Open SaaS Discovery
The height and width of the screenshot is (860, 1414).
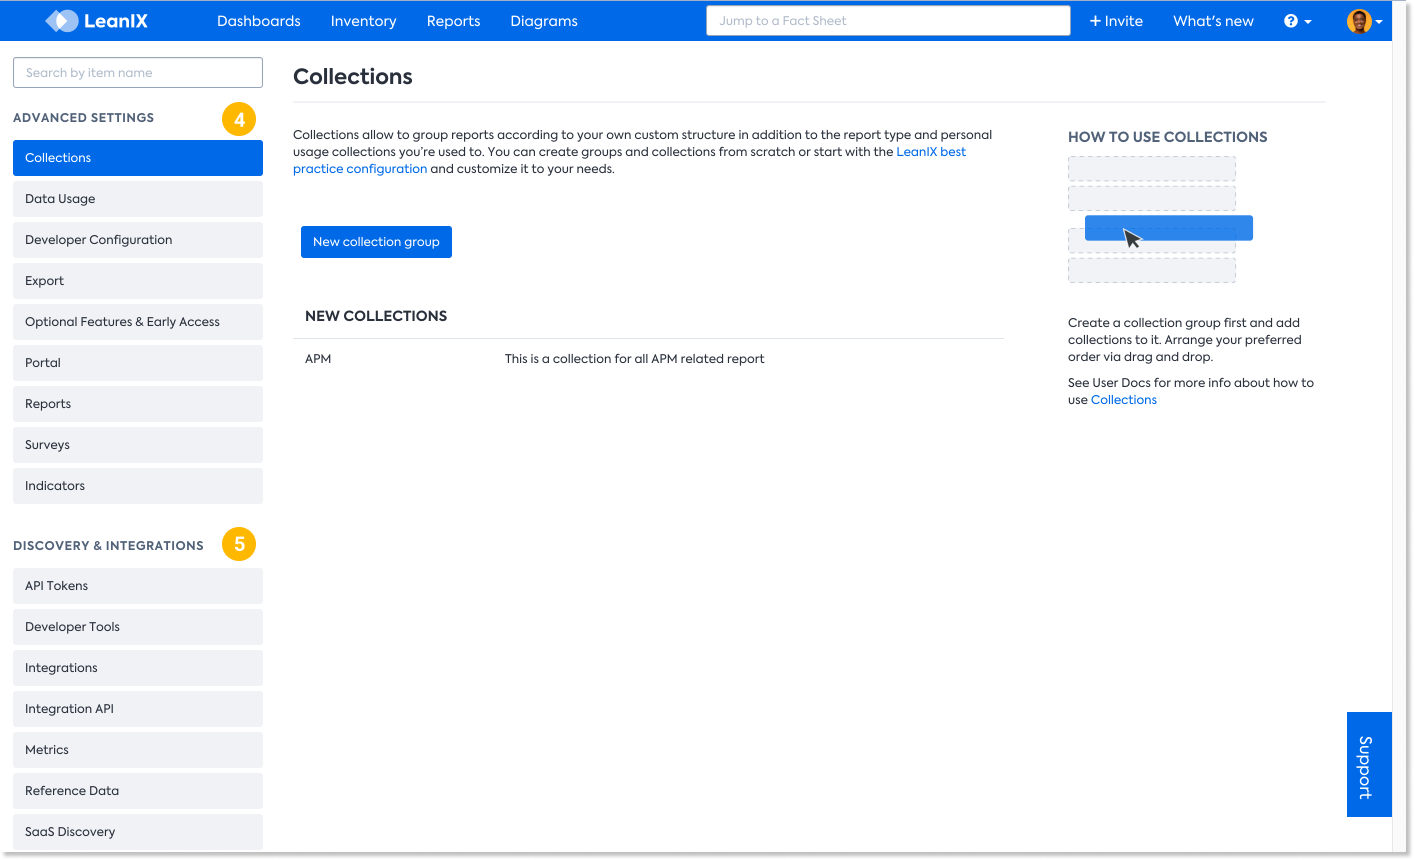138,832
